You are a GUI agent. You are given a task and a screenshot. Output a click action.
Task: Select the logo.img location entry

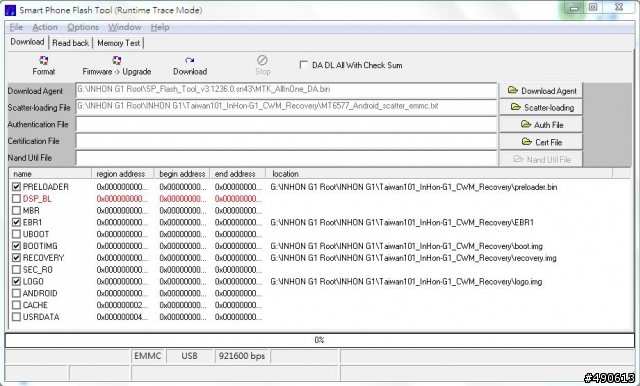406,282
